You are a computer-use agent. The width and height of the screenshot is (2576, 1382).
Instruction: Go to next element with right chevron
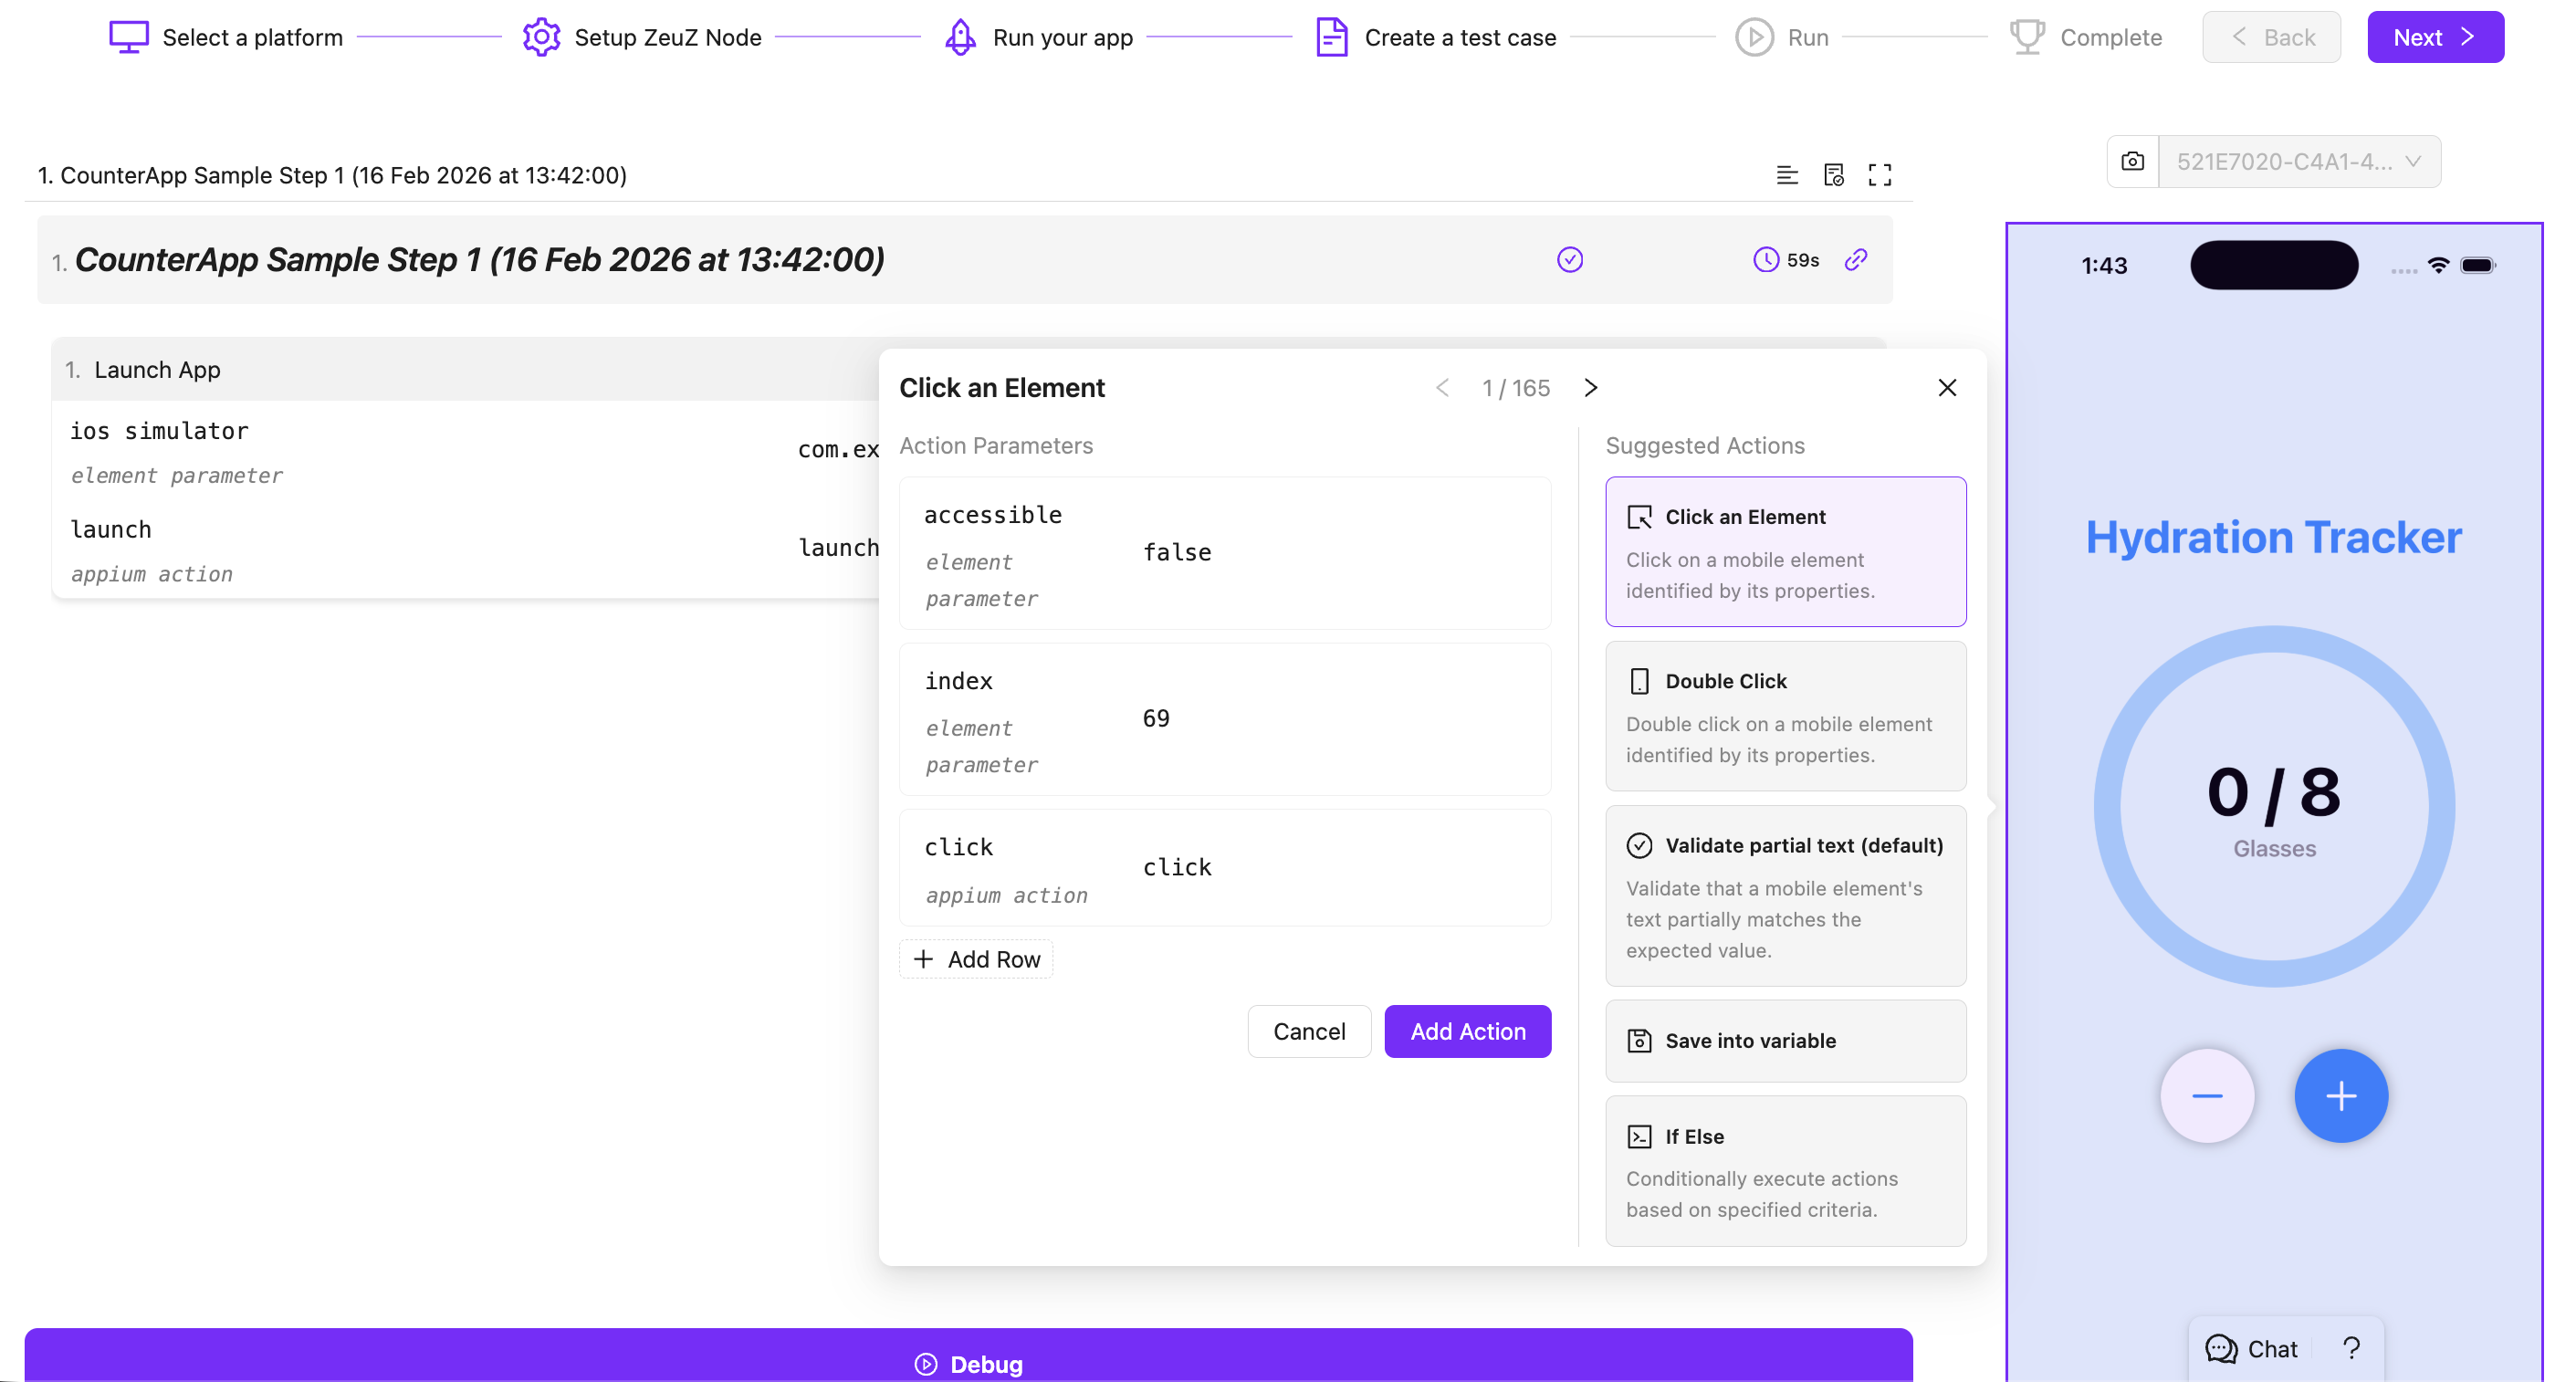point(1590,388)
